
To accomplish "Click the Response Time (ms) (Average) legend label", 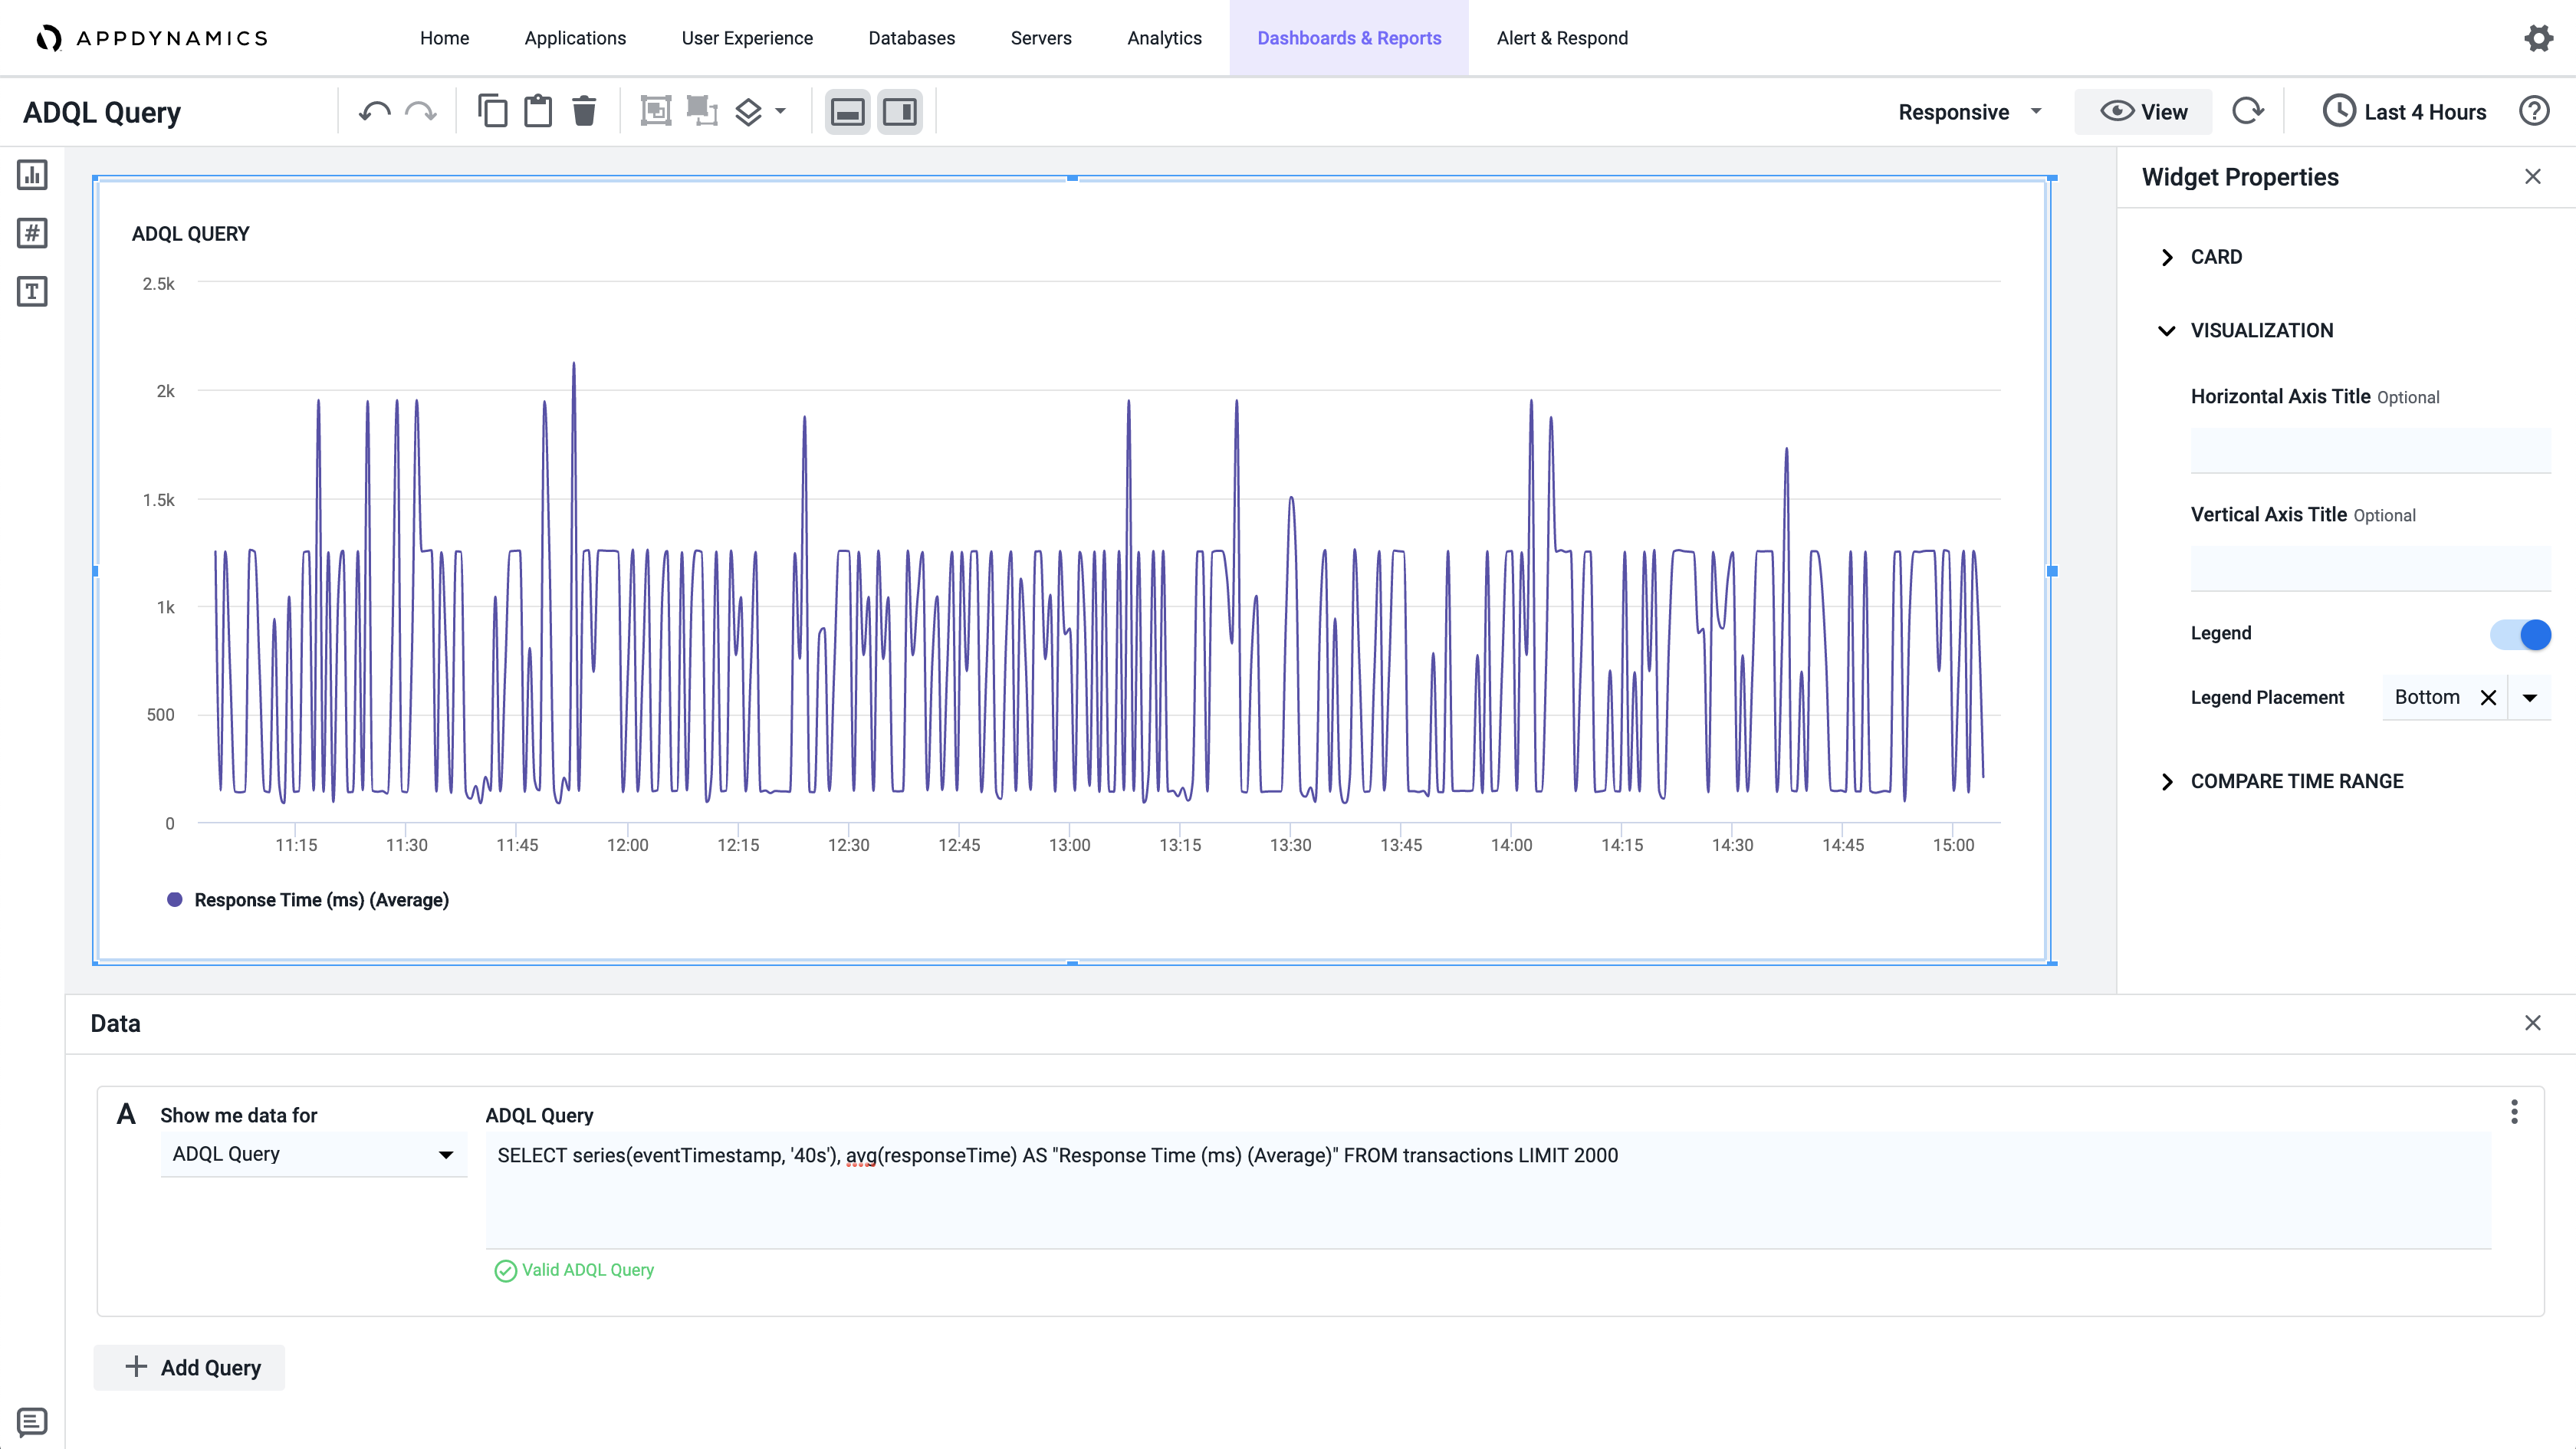I will pos(321,900).
